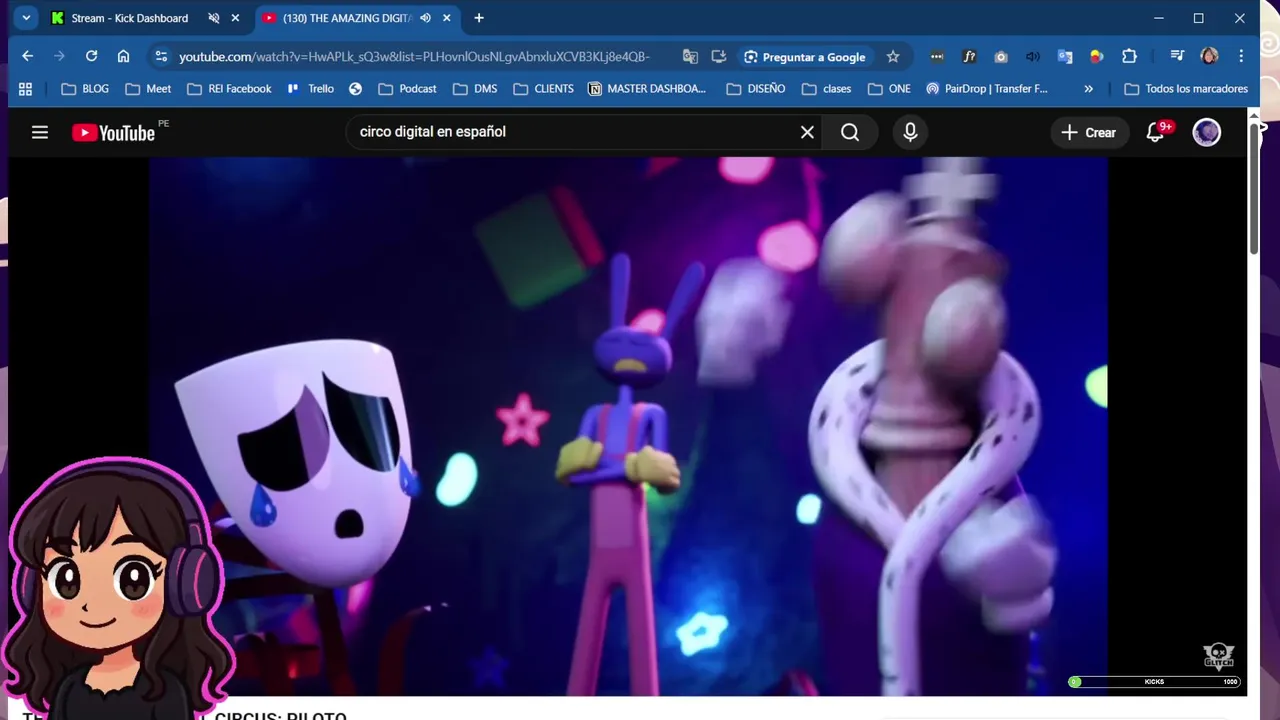Screen dimensions: 1280x720
Task: Clear the search text with X
Action: [x=807, y=132]
